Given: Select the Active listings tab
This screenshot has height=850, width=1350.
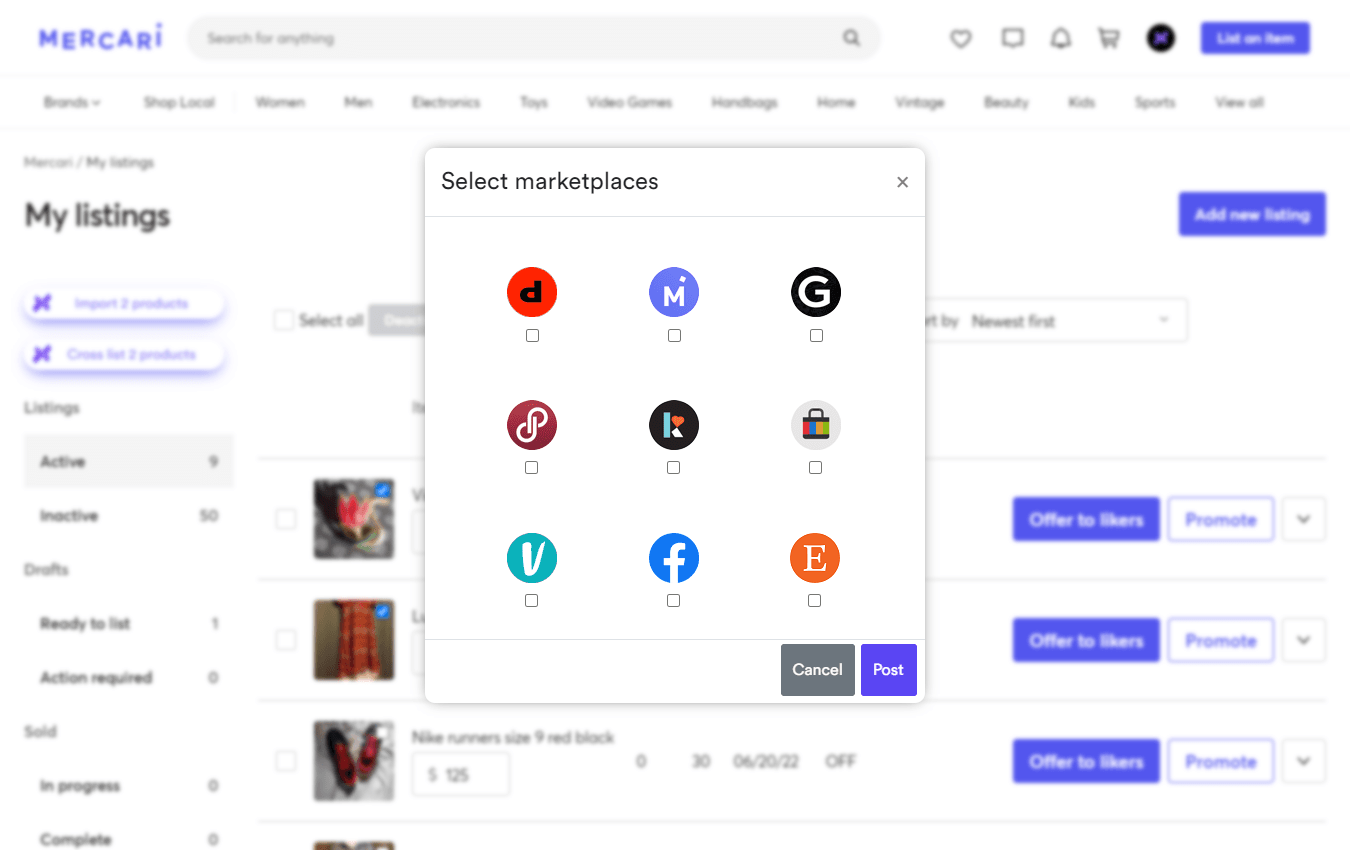Looking at the screenshot, I should tap(129, 462).
